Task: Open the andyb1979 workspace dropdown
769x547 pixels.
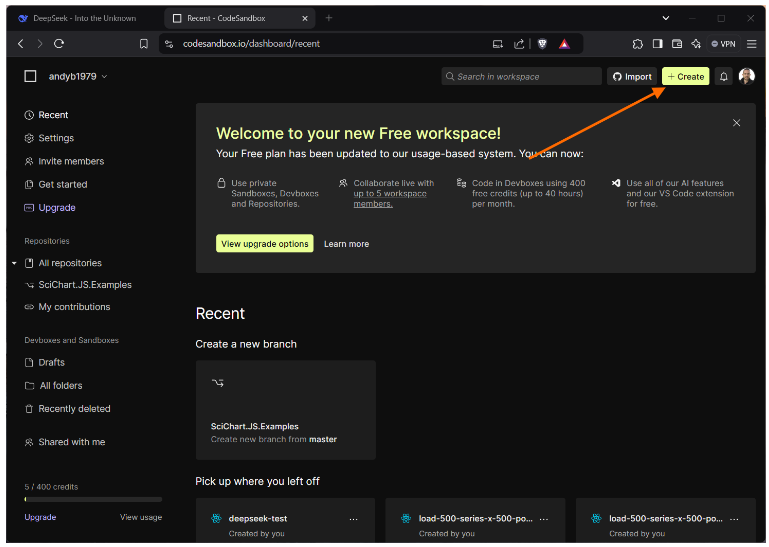Action: (78, 77)
